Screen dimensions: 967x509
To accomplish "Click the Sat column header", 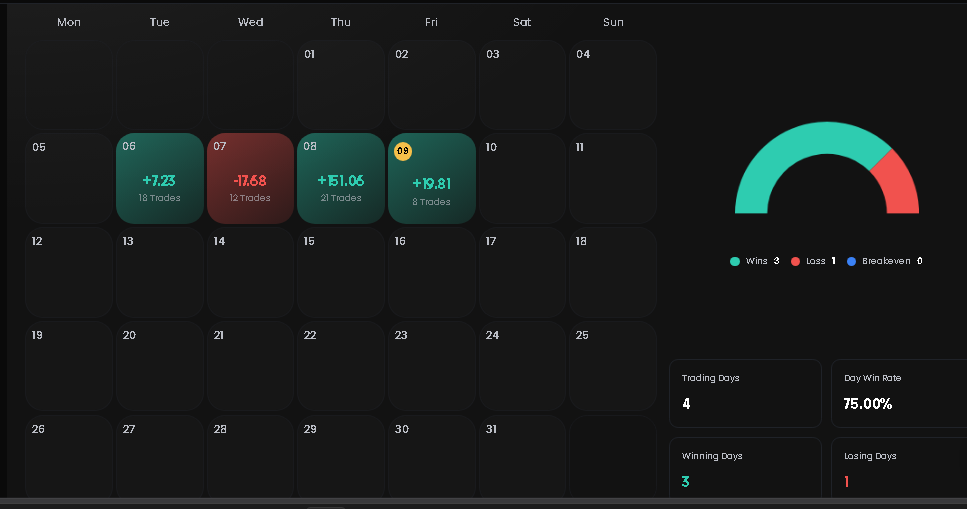I will pyautogui.click(x=522, y=22).
